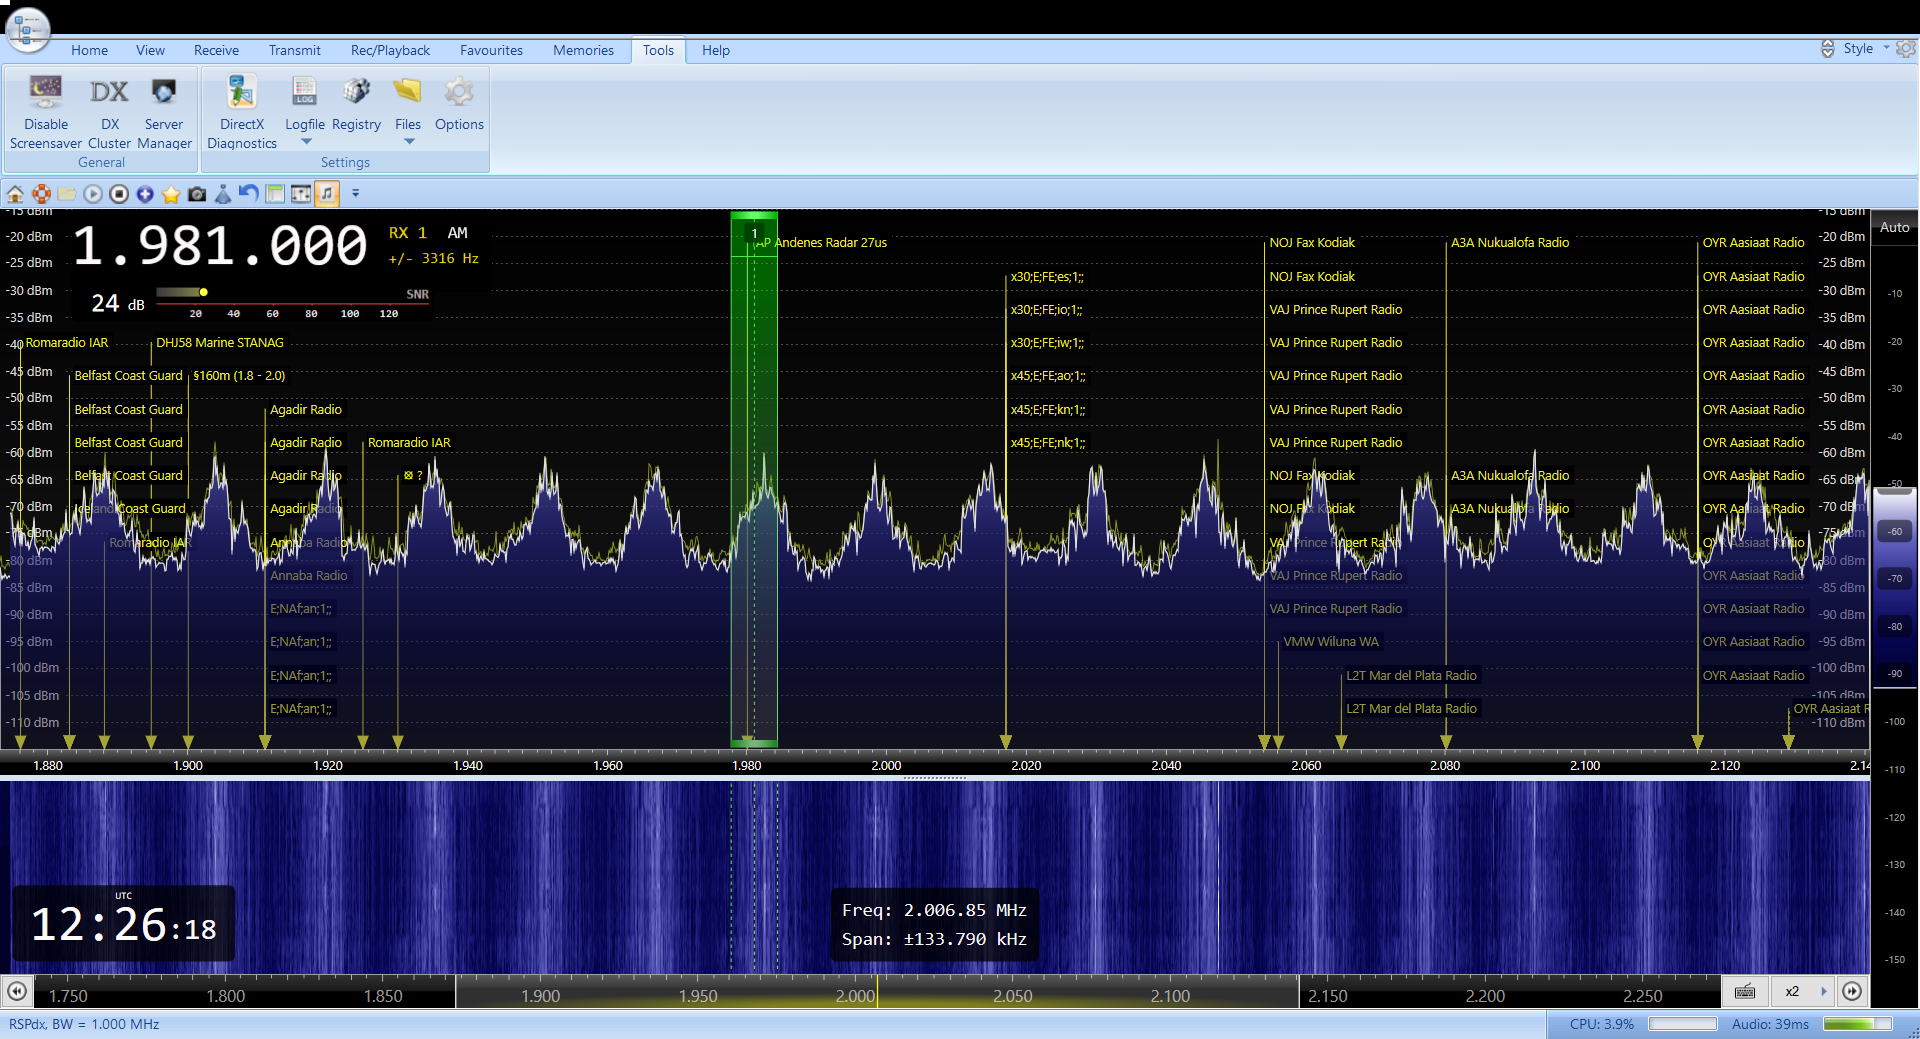The width and height of the screenshot is (1920, 1039).
Task: Launch DirectX Diagnostics
Action: pos(242,93)
